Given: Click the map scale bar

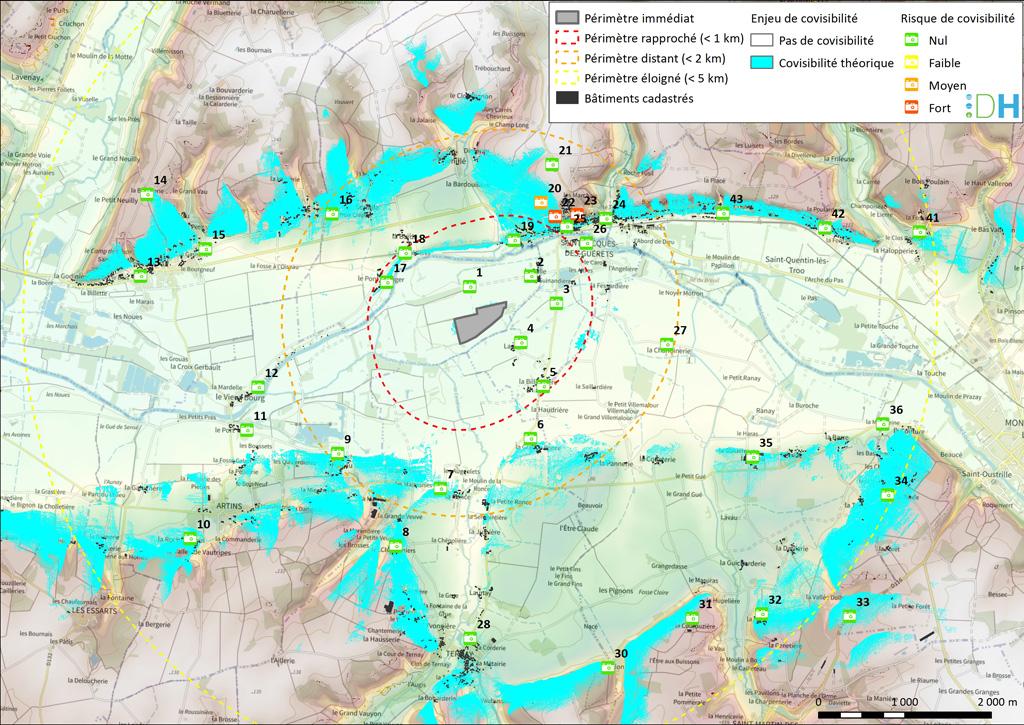Looking at the screenshot, I should pos(905,714).
